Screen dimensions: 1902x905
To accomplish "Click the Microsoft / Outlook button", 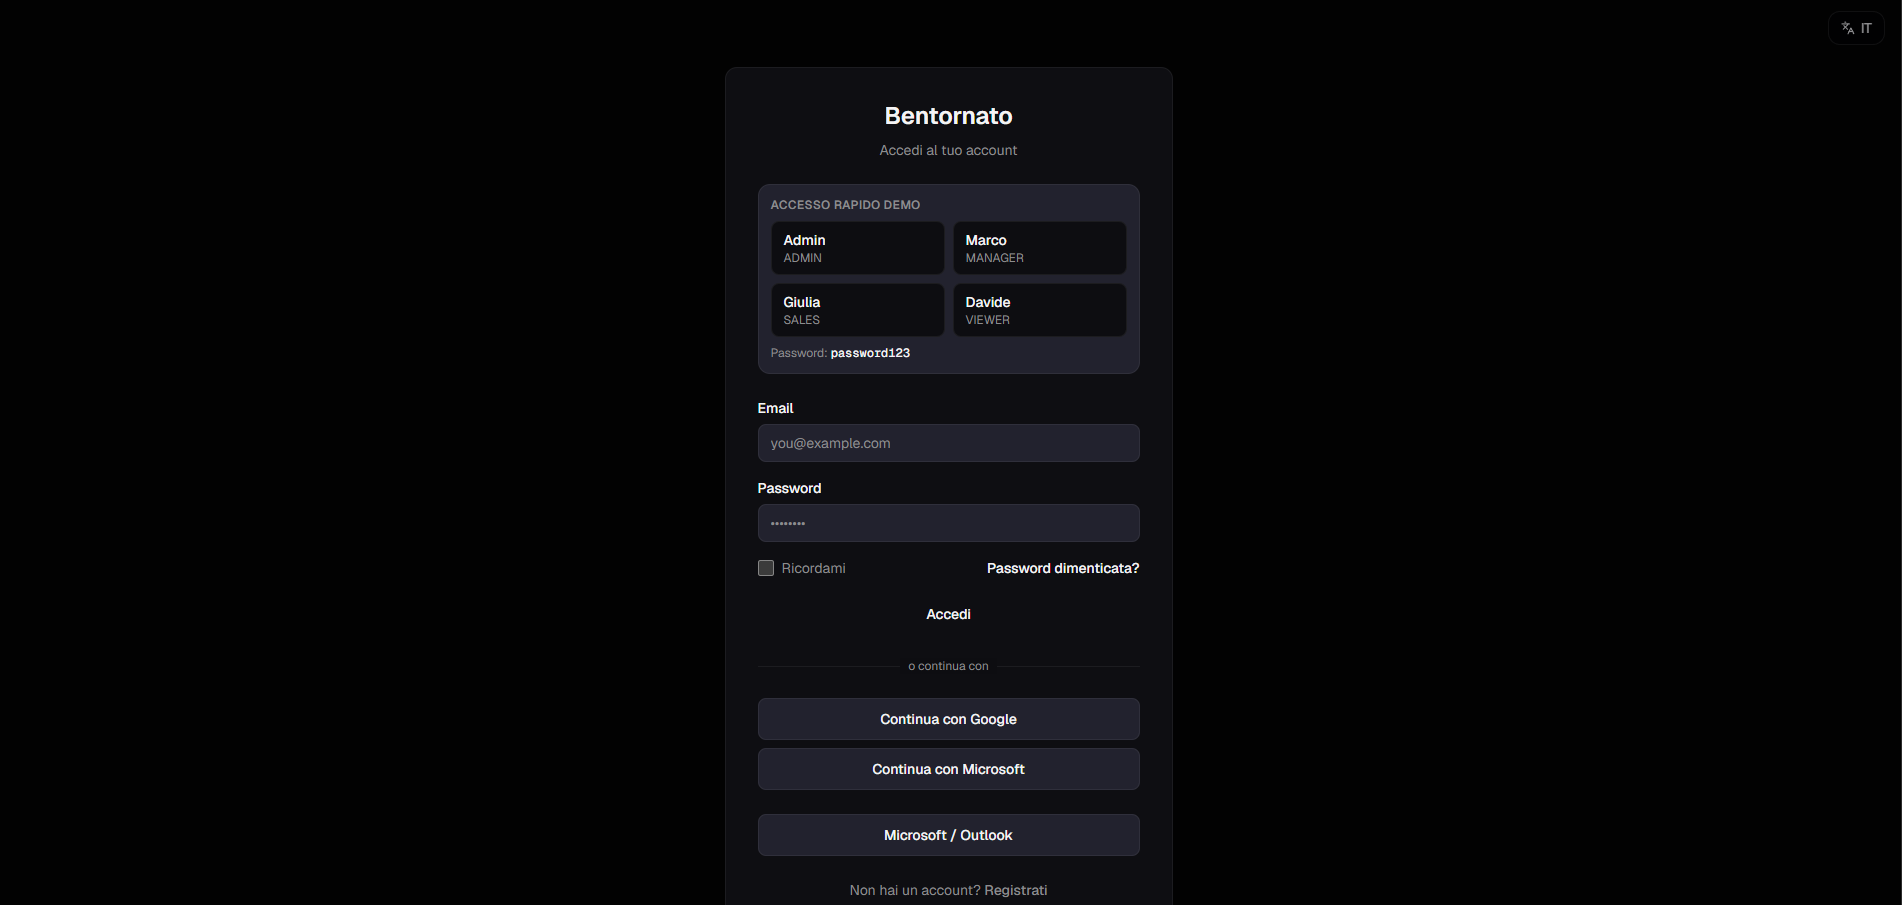I will [x=948, y=835].
